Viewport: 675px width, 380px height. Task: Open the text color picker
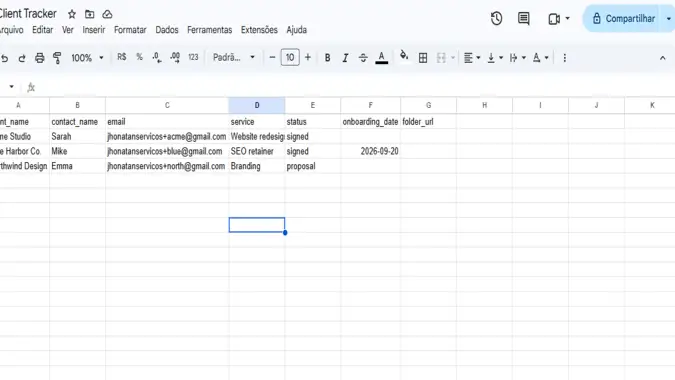pos(381,58)
